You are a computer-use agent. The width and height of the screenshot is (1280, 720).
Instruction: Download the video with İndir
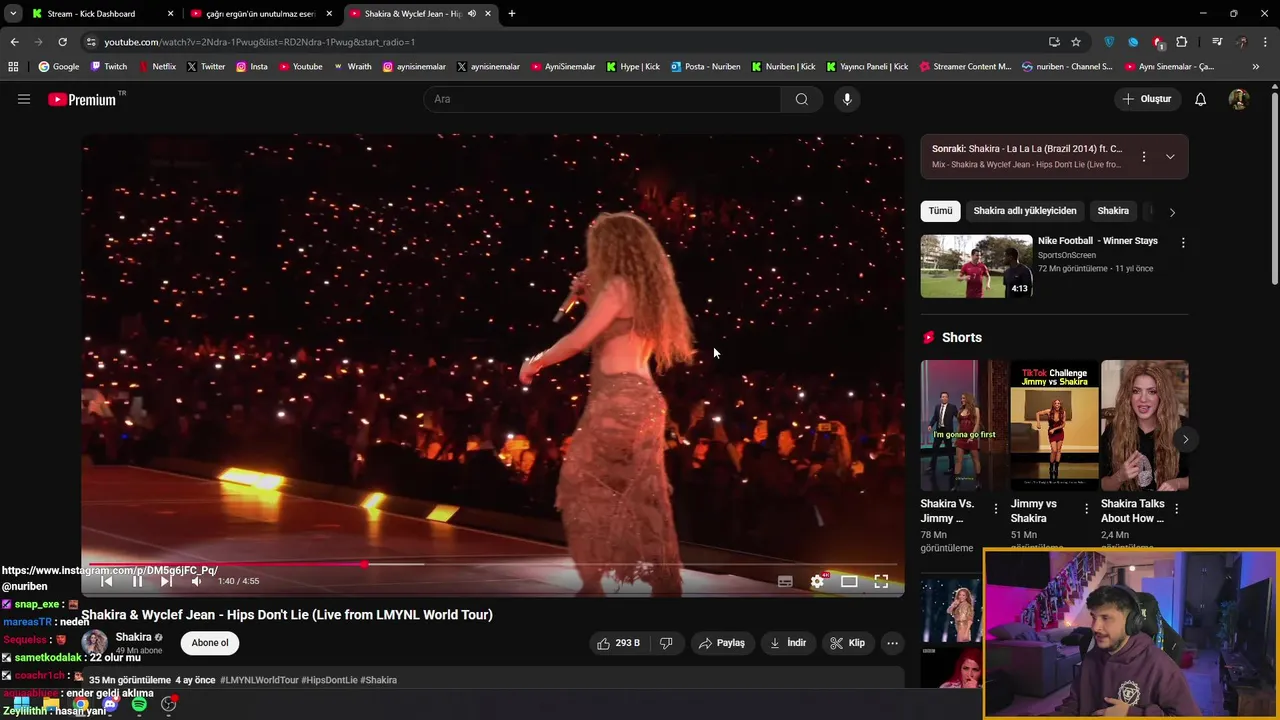point(788,643)
